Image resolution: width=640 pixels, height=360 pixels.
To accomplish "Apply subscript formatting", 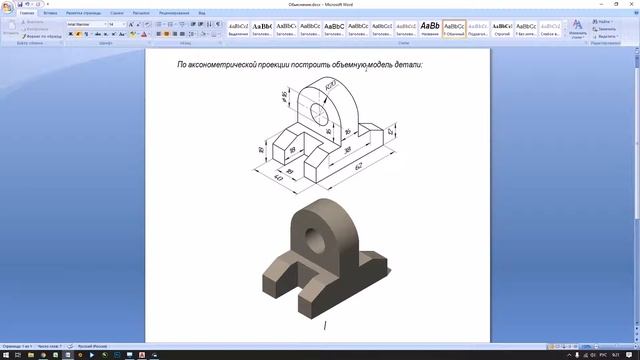I will pos(106,34).
